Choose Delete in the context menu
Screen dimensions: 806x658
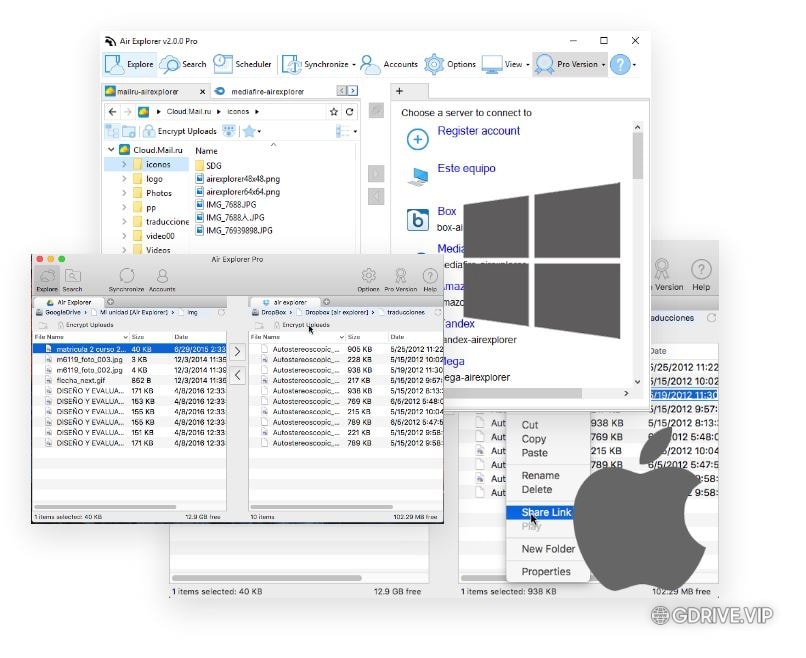537,489
